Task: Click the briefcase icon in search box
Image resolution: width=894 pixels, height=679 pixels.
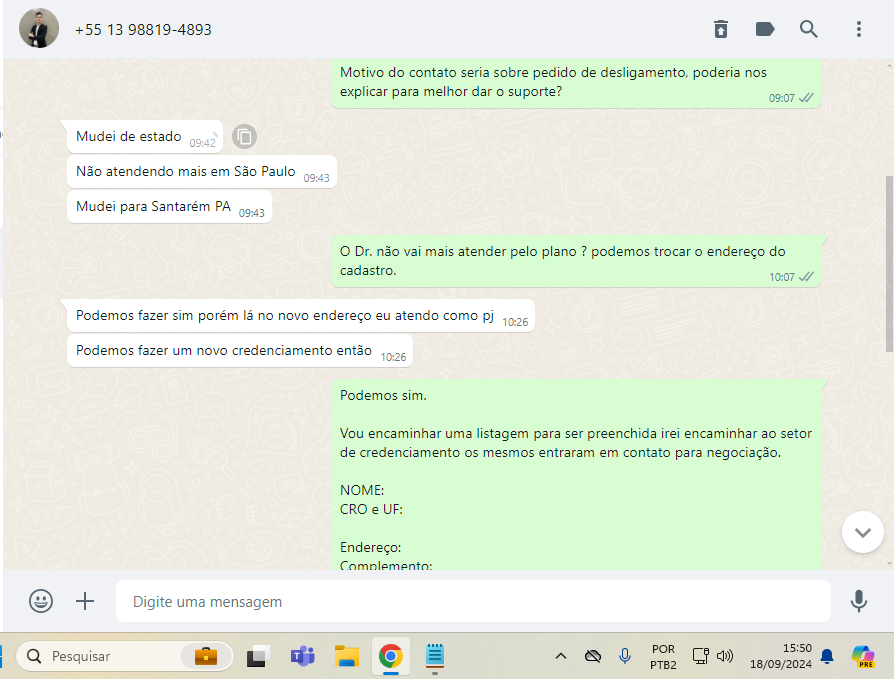Action: pyautogui.click(x=206, y=656)
